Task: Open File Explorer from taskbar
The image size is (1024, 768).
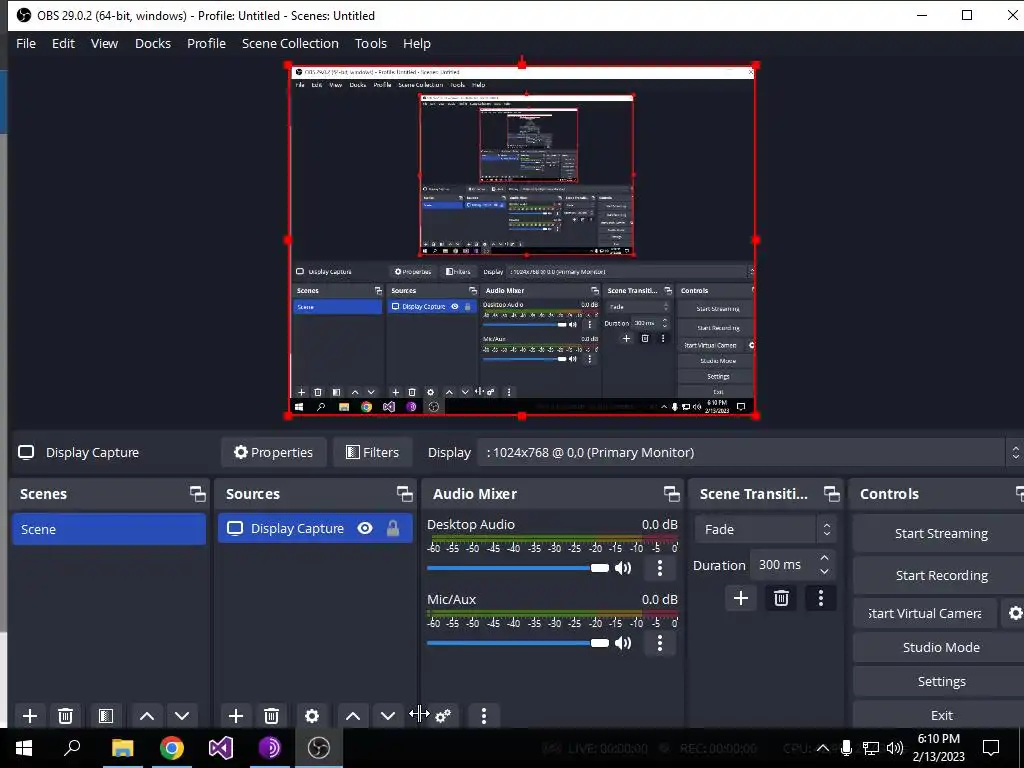Action: coord(122,748)
